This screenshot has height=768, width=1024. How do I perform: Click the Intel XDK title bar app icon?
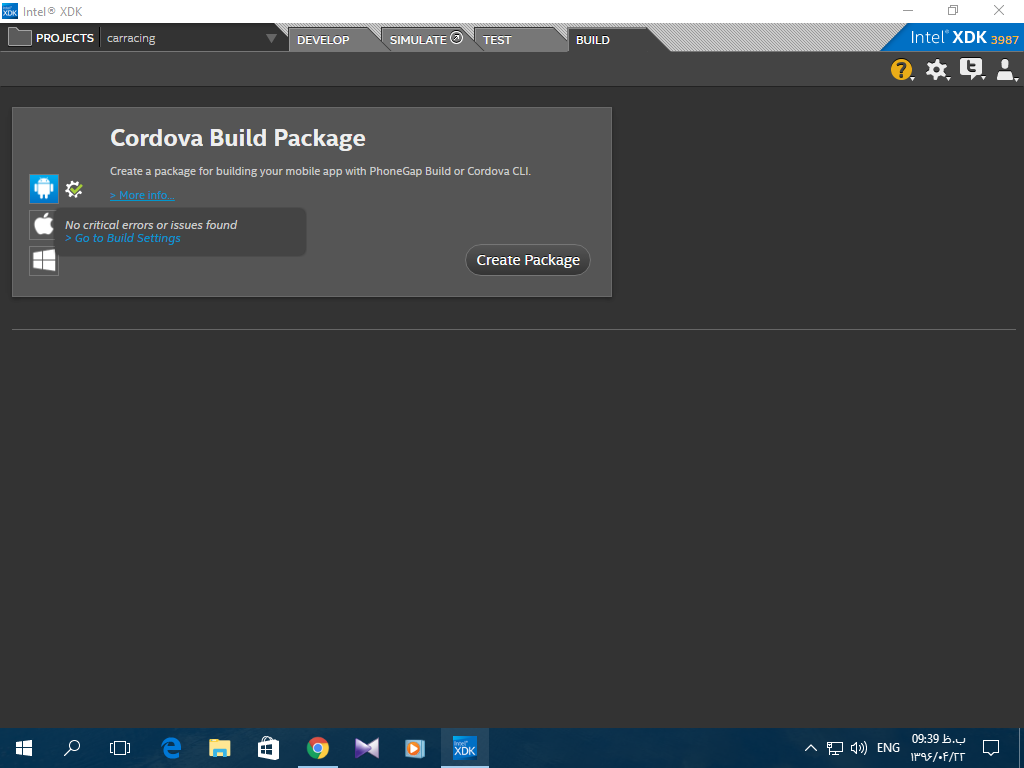[10, 11]
